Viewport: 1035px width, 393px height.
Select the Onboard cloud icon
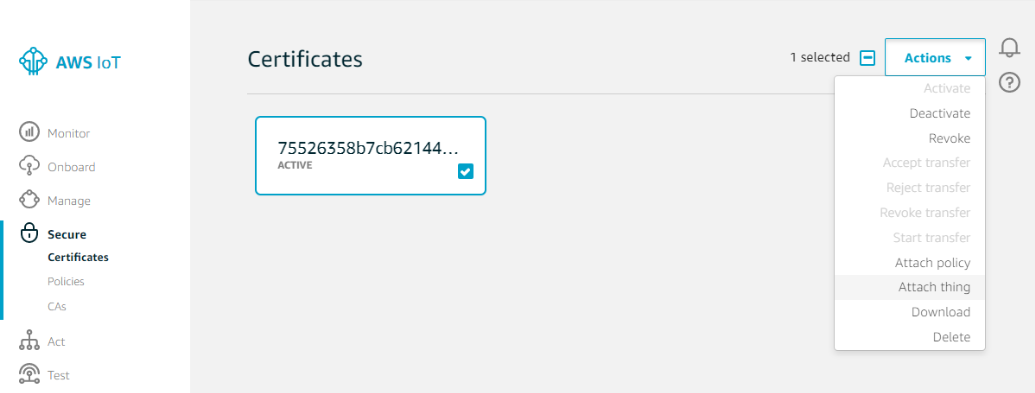[30, 166]
